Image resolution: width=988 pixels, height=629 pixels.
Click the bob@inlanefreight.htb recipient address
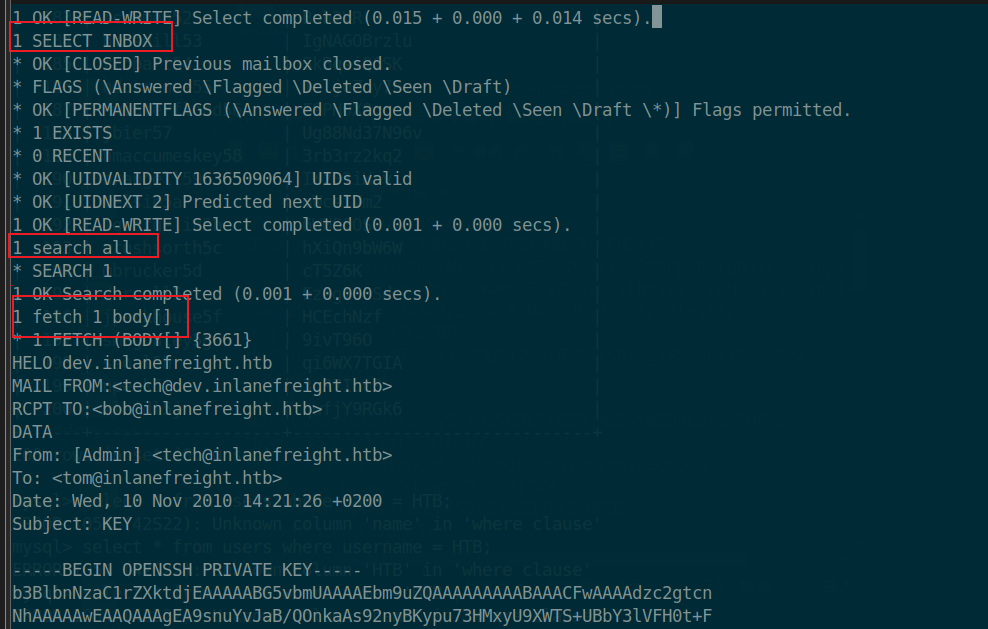click(207, 409)
